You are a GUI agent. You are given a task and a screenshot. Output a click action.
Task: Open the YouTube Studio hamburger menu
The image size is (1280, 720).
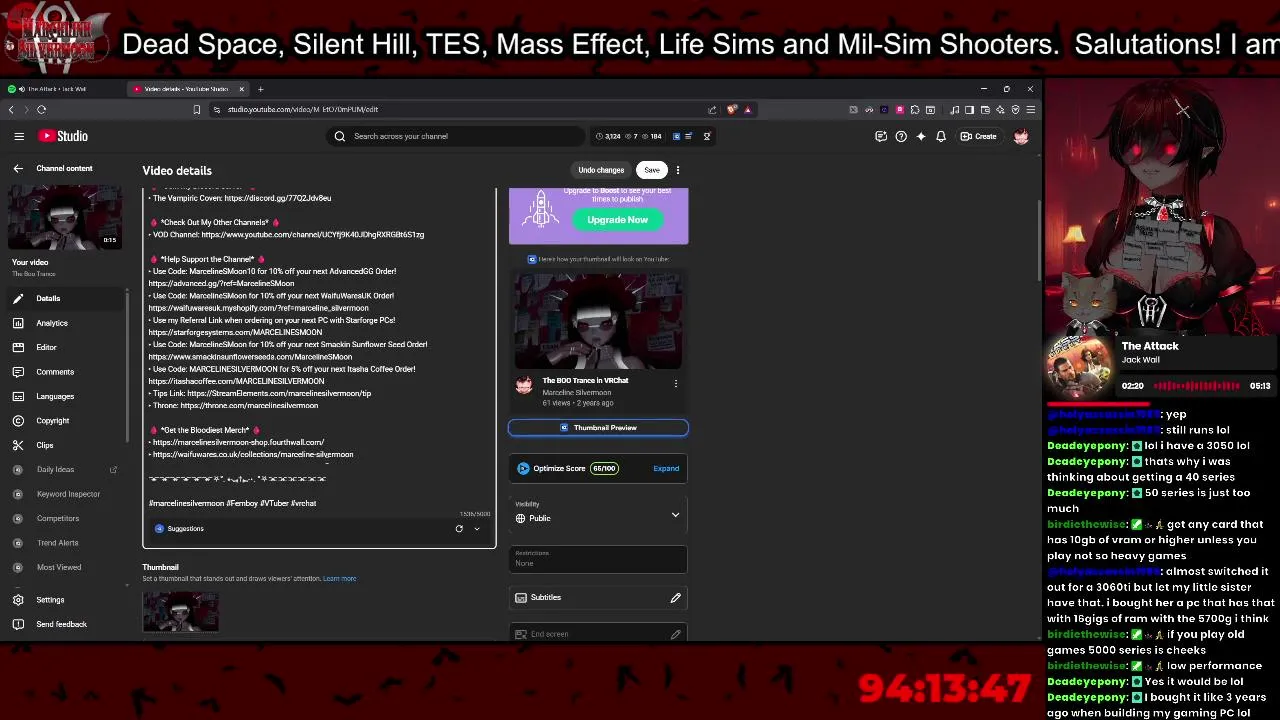[19, 136]
